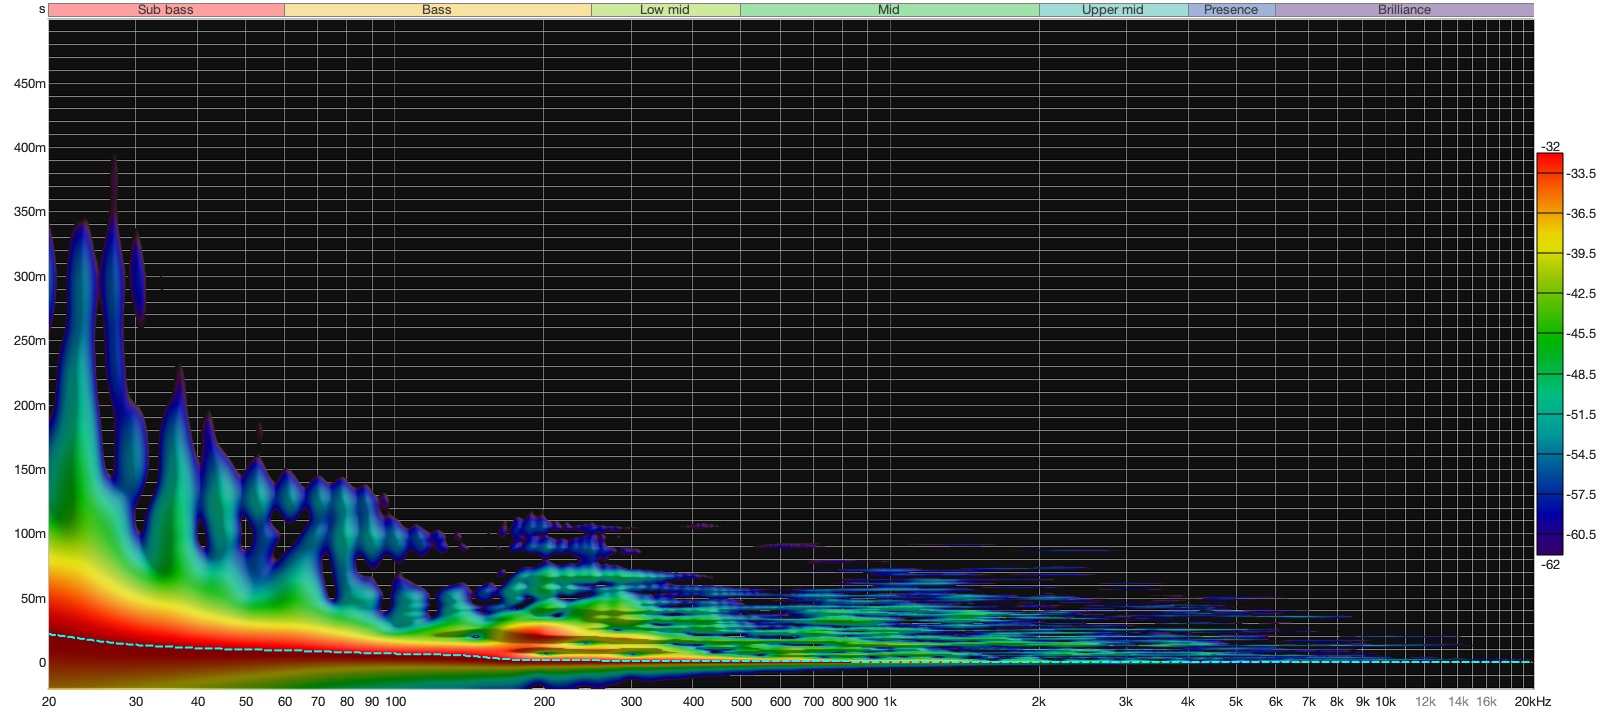This screenshot has height=714, width=1600.
Task: Select the Sub bass band label
Action: (x=166, y=10)
